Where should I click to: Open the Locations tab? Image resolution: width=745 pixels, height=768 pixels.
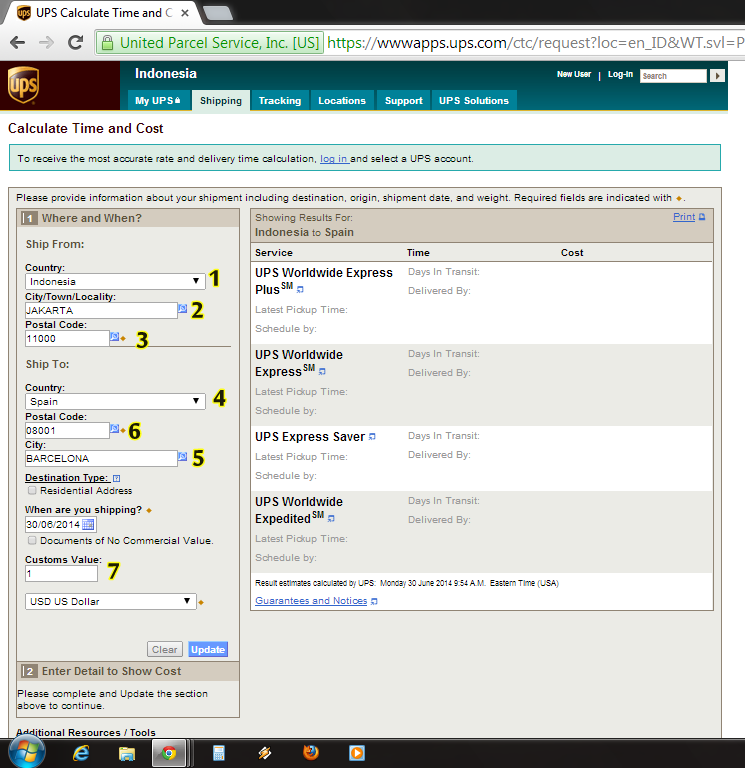click(342, 100)
